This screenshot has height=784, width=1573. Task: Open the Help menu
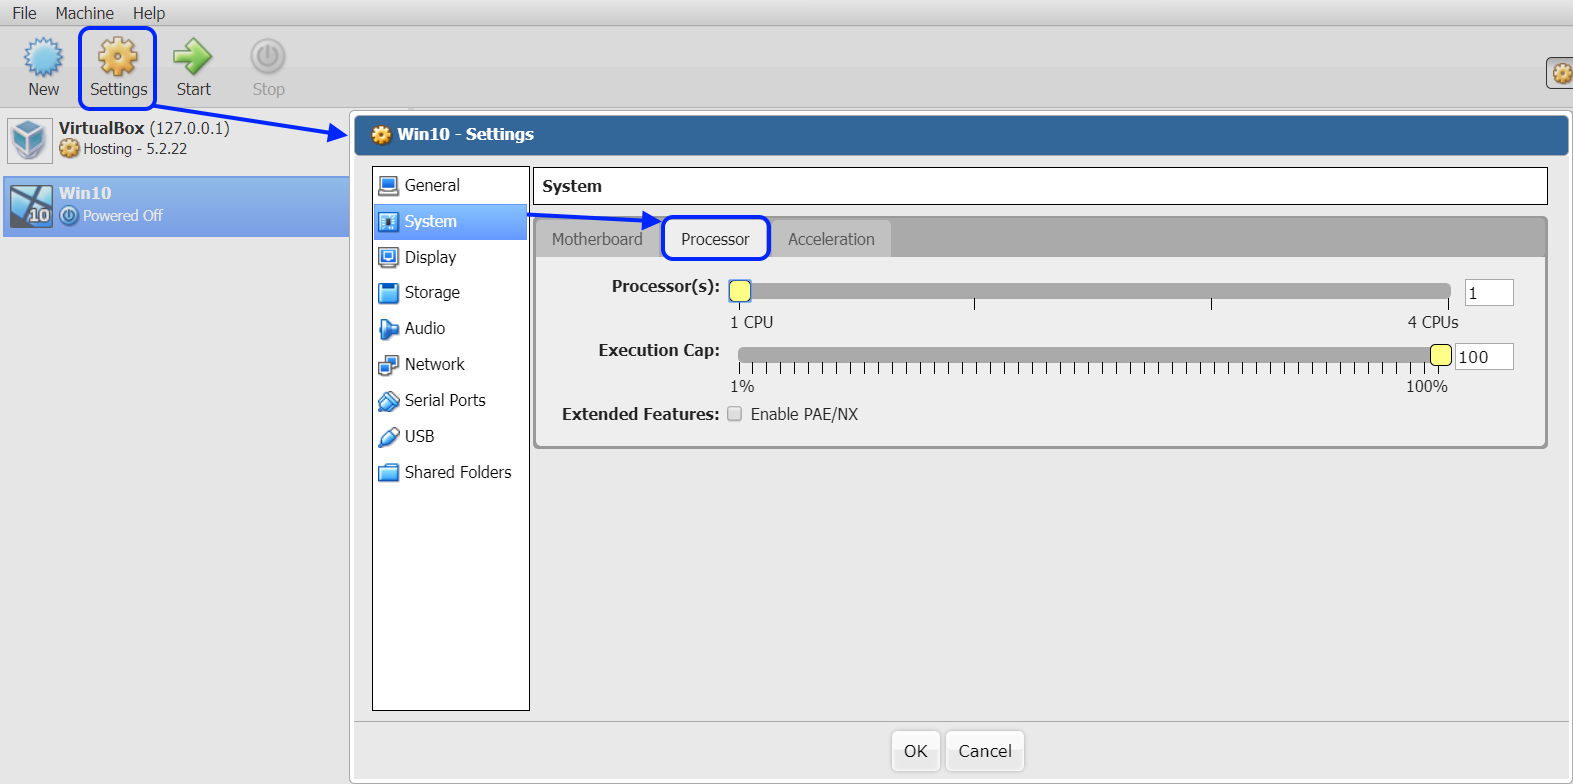point(149,13)
